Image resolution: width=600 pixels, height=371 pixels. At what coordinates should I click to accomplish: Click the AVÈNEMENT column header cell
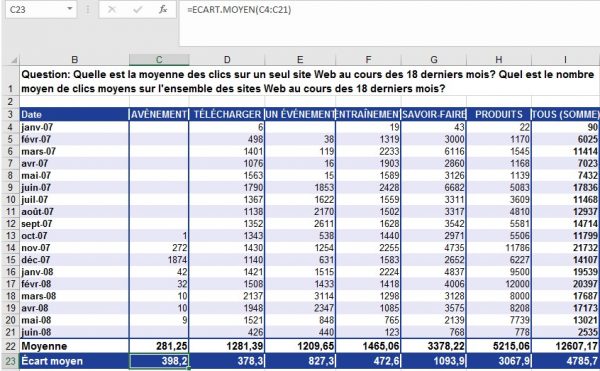[159, 114]
